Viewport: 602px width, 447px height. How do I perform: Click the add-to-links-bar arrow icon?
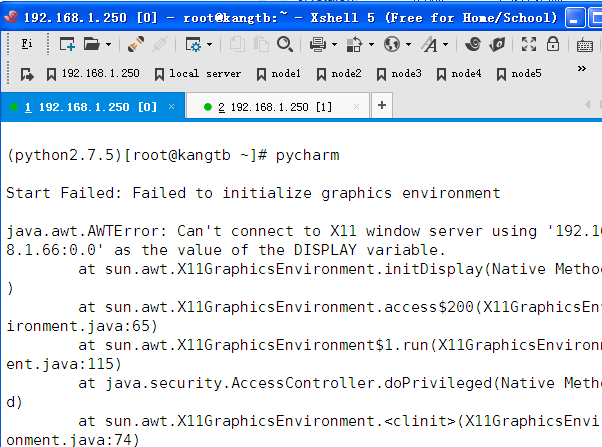point(27,74)
